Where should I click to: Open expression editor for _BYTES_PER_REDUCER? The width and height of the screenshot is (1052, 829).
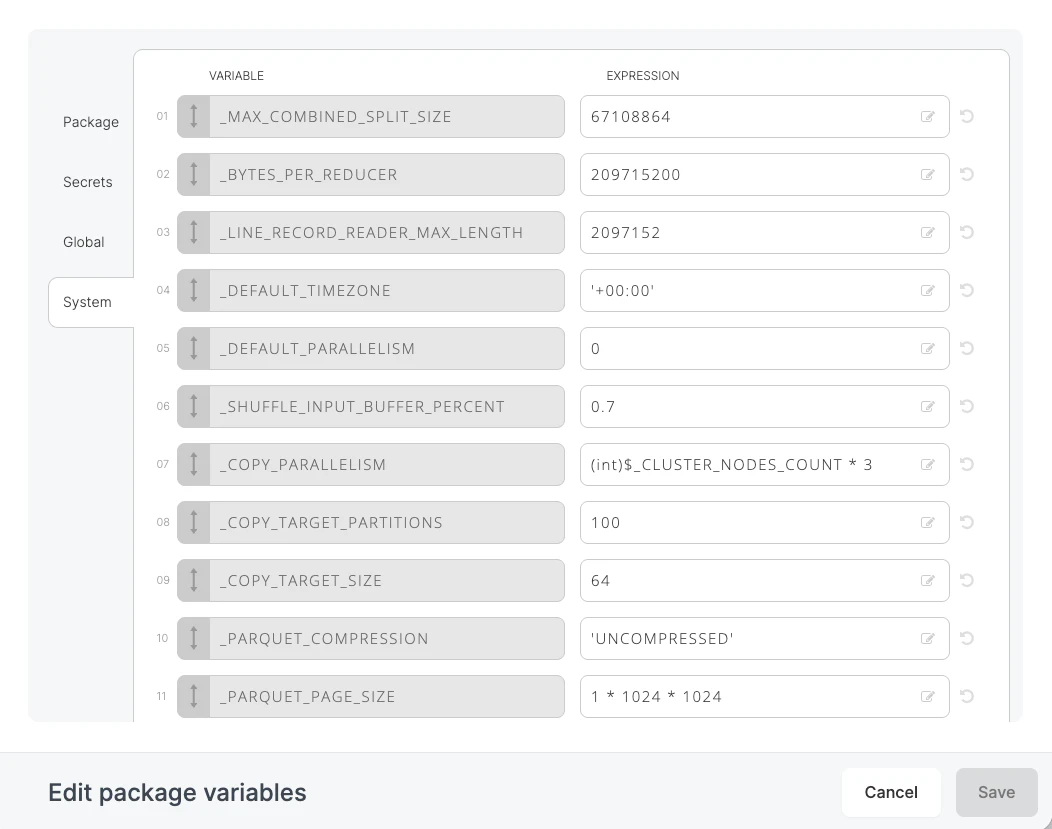[927, 174]
